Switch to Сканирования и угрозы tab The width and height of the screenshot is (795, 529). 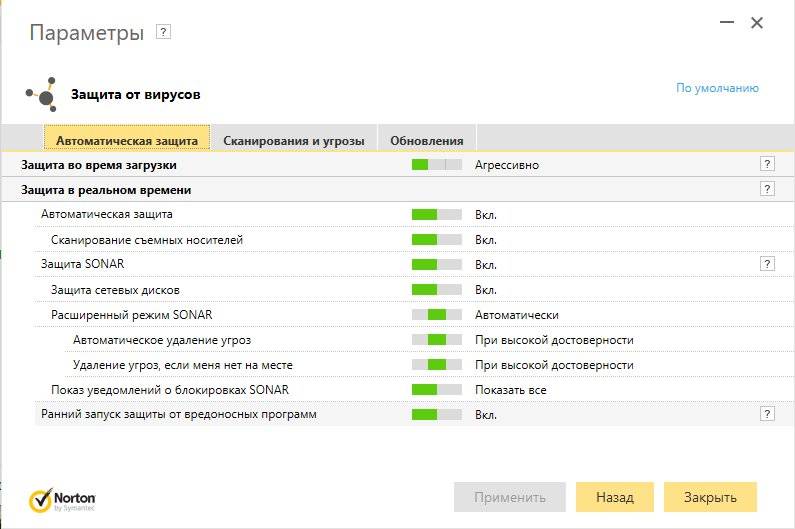click(294, 138)
